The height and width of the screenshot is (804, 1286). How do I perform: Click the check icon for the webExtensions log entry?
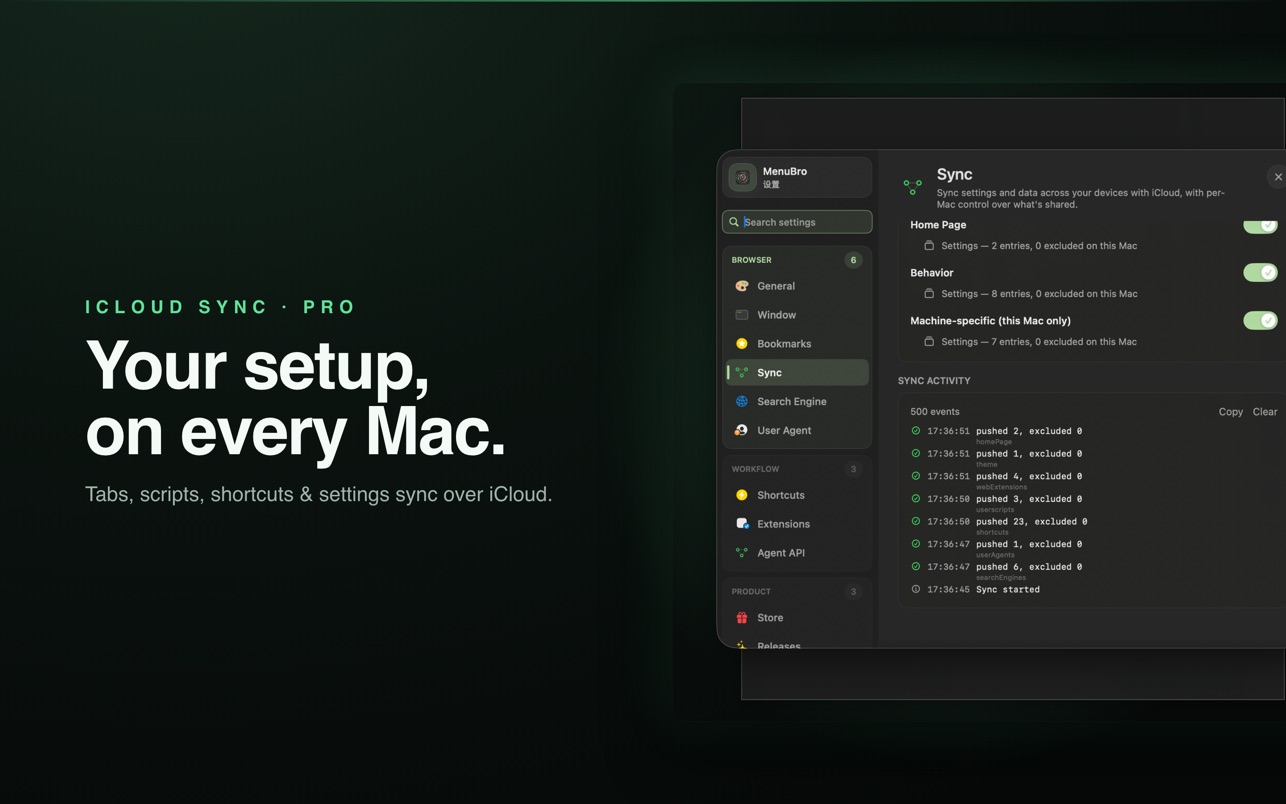(x=916, y=476)
